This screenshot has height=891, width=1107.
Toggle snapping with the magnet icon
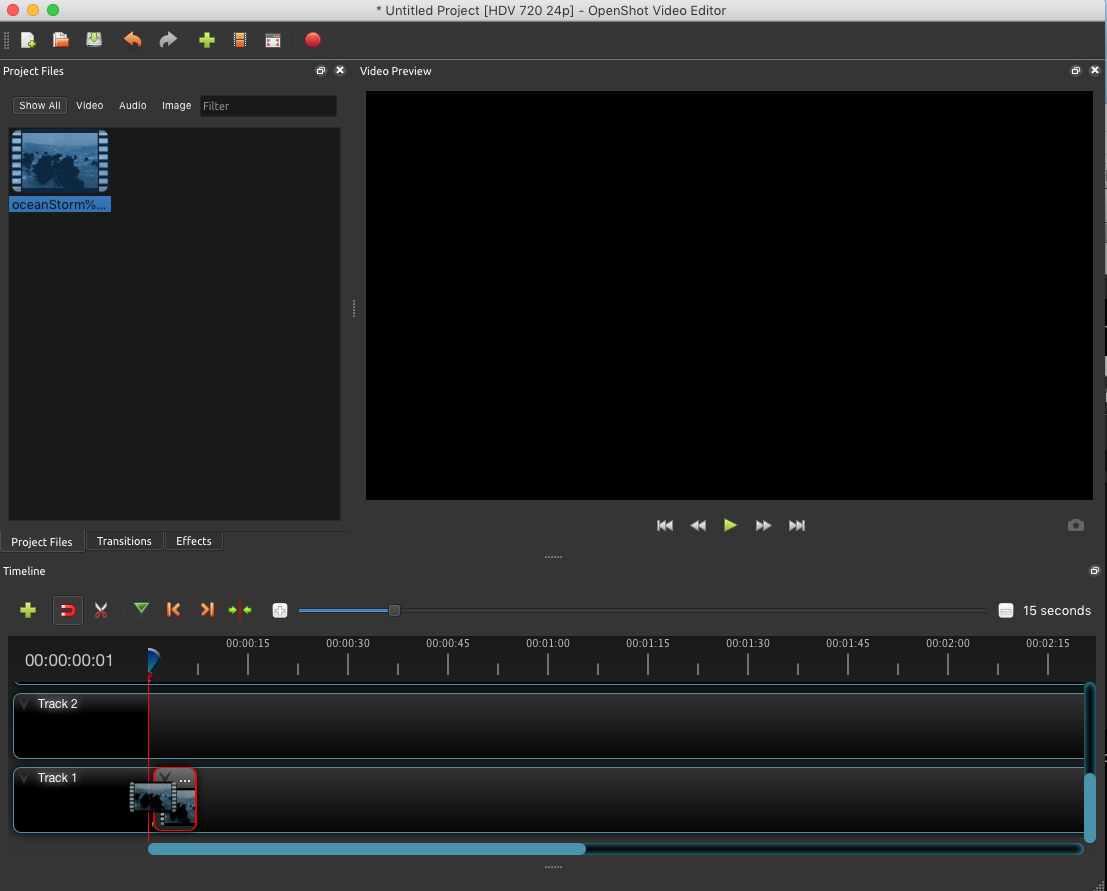67,610
